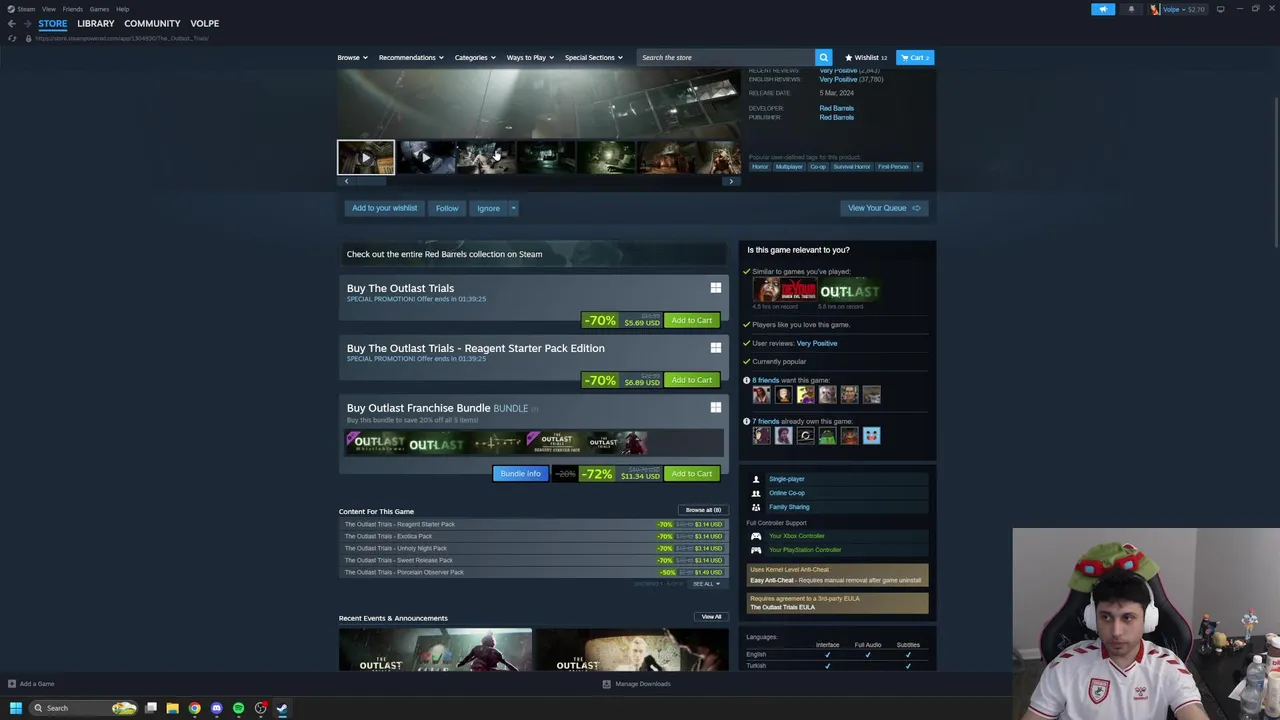
Task: Add Outlast Franchise Bundle to cart
Action: pos(691,474)
